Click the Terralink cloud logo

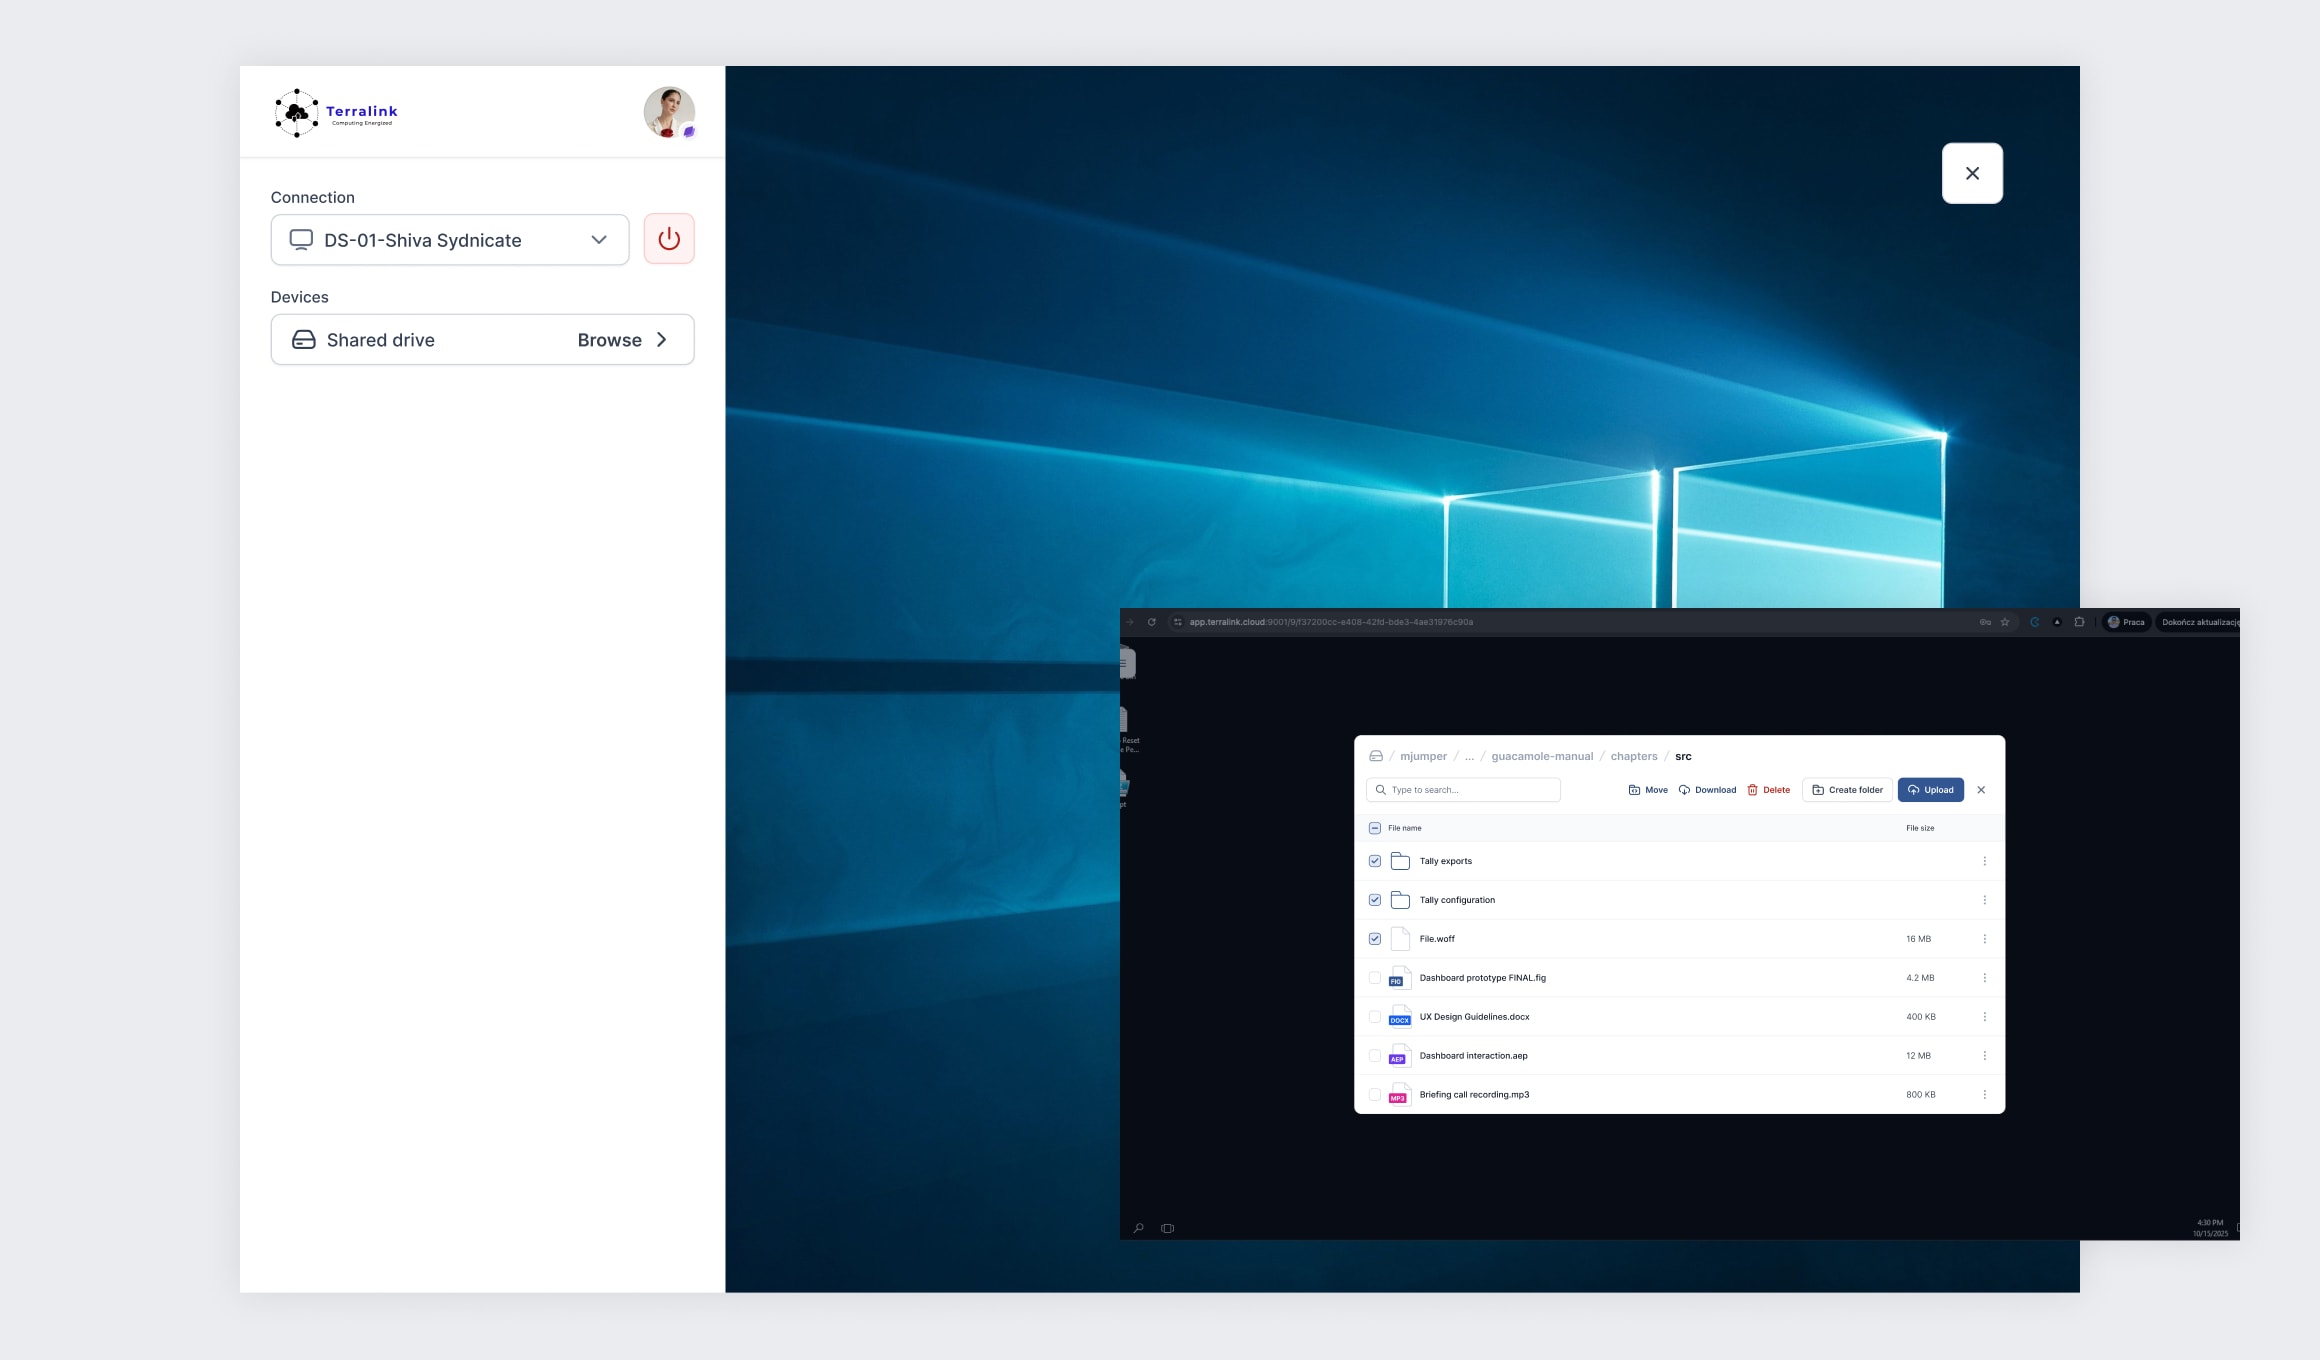[x=336, y=112]
